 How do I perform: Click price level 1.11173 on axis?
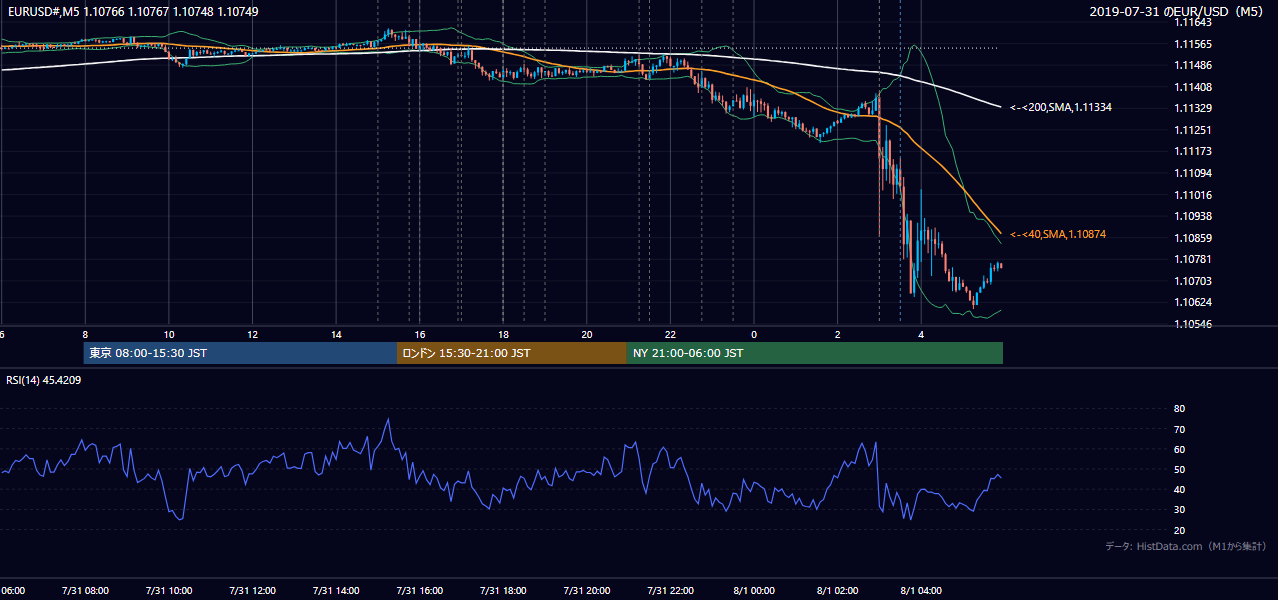pyautogui.click(x=1192, y=151)
